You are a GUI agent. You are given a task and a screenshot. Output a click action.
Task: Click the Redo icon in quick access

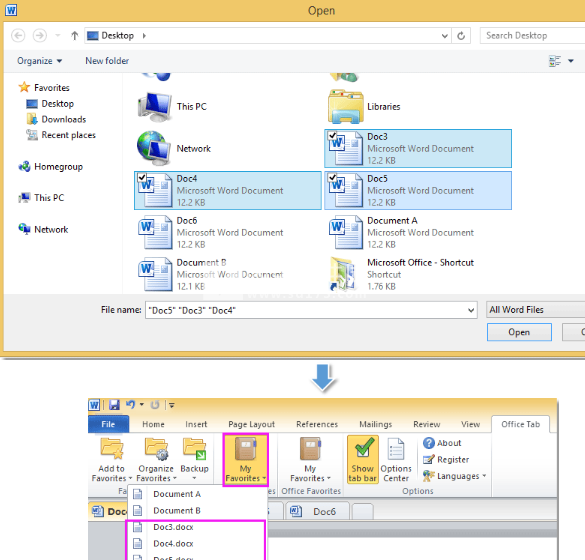click(155, 404)
